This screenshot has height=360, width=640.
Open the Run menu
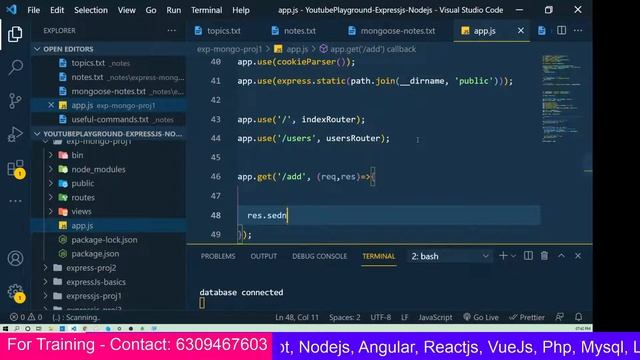pyautogui.click(x=173, y=10)
